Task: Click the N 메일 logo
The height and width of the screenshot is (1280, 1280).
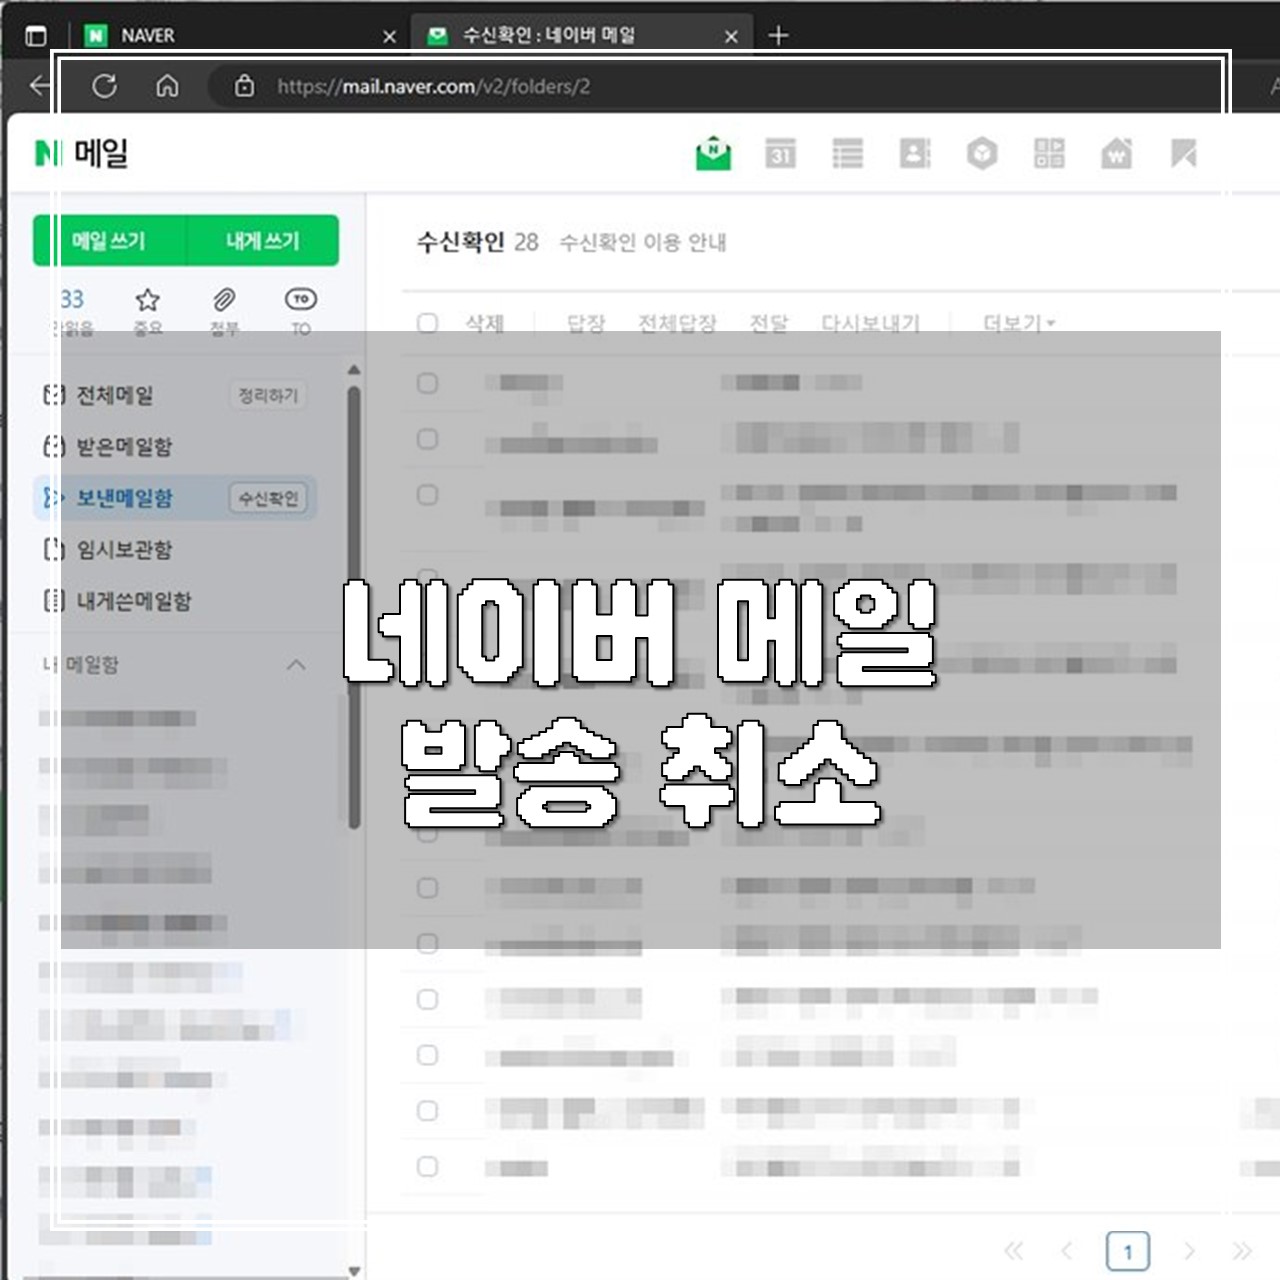Action: [x=81, y=154]
